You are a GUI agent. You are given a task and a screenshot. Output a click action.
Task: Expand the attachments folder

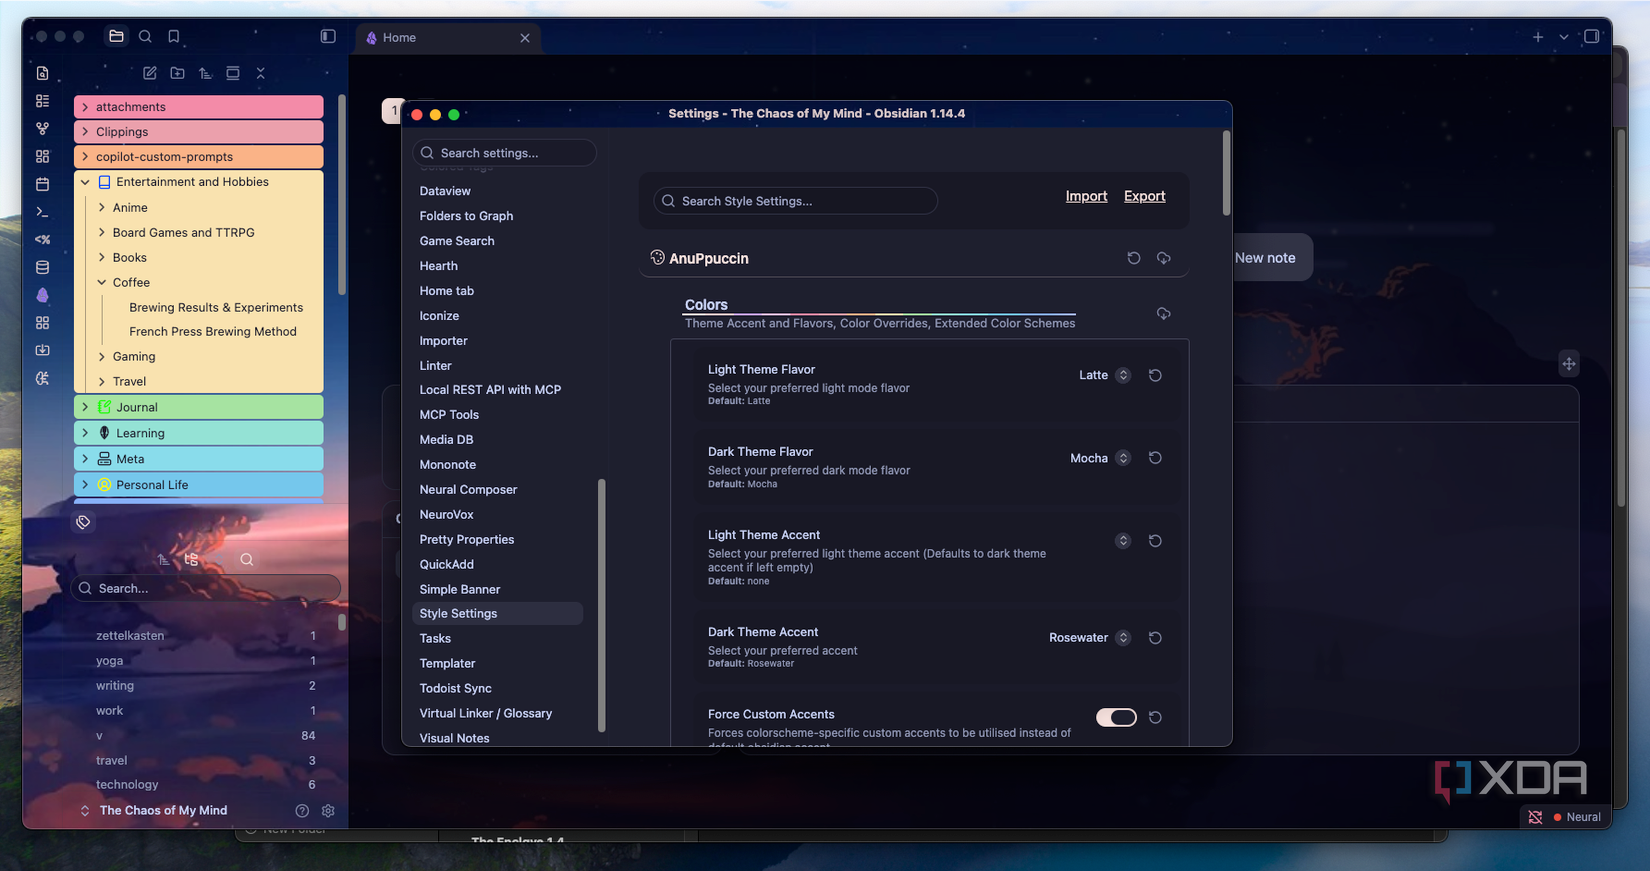click(85, 107)
